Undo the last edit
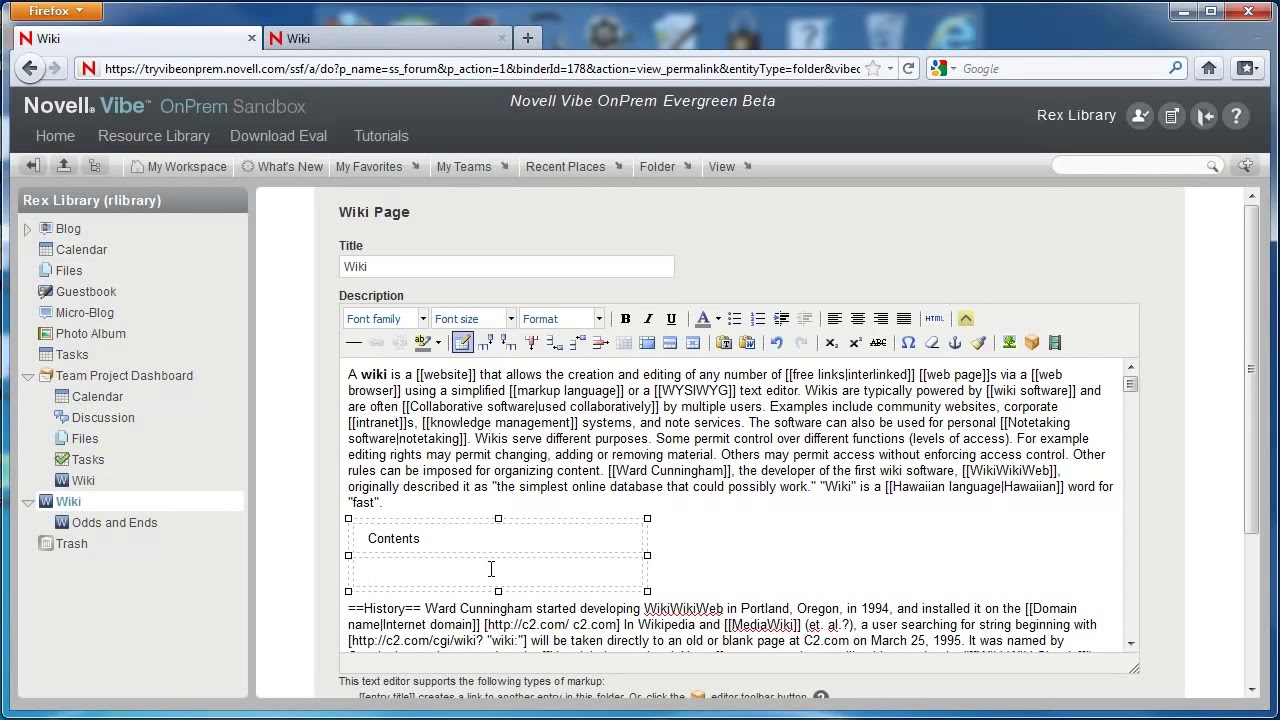The image size is (1280, 720). click(x=777, y=343)
